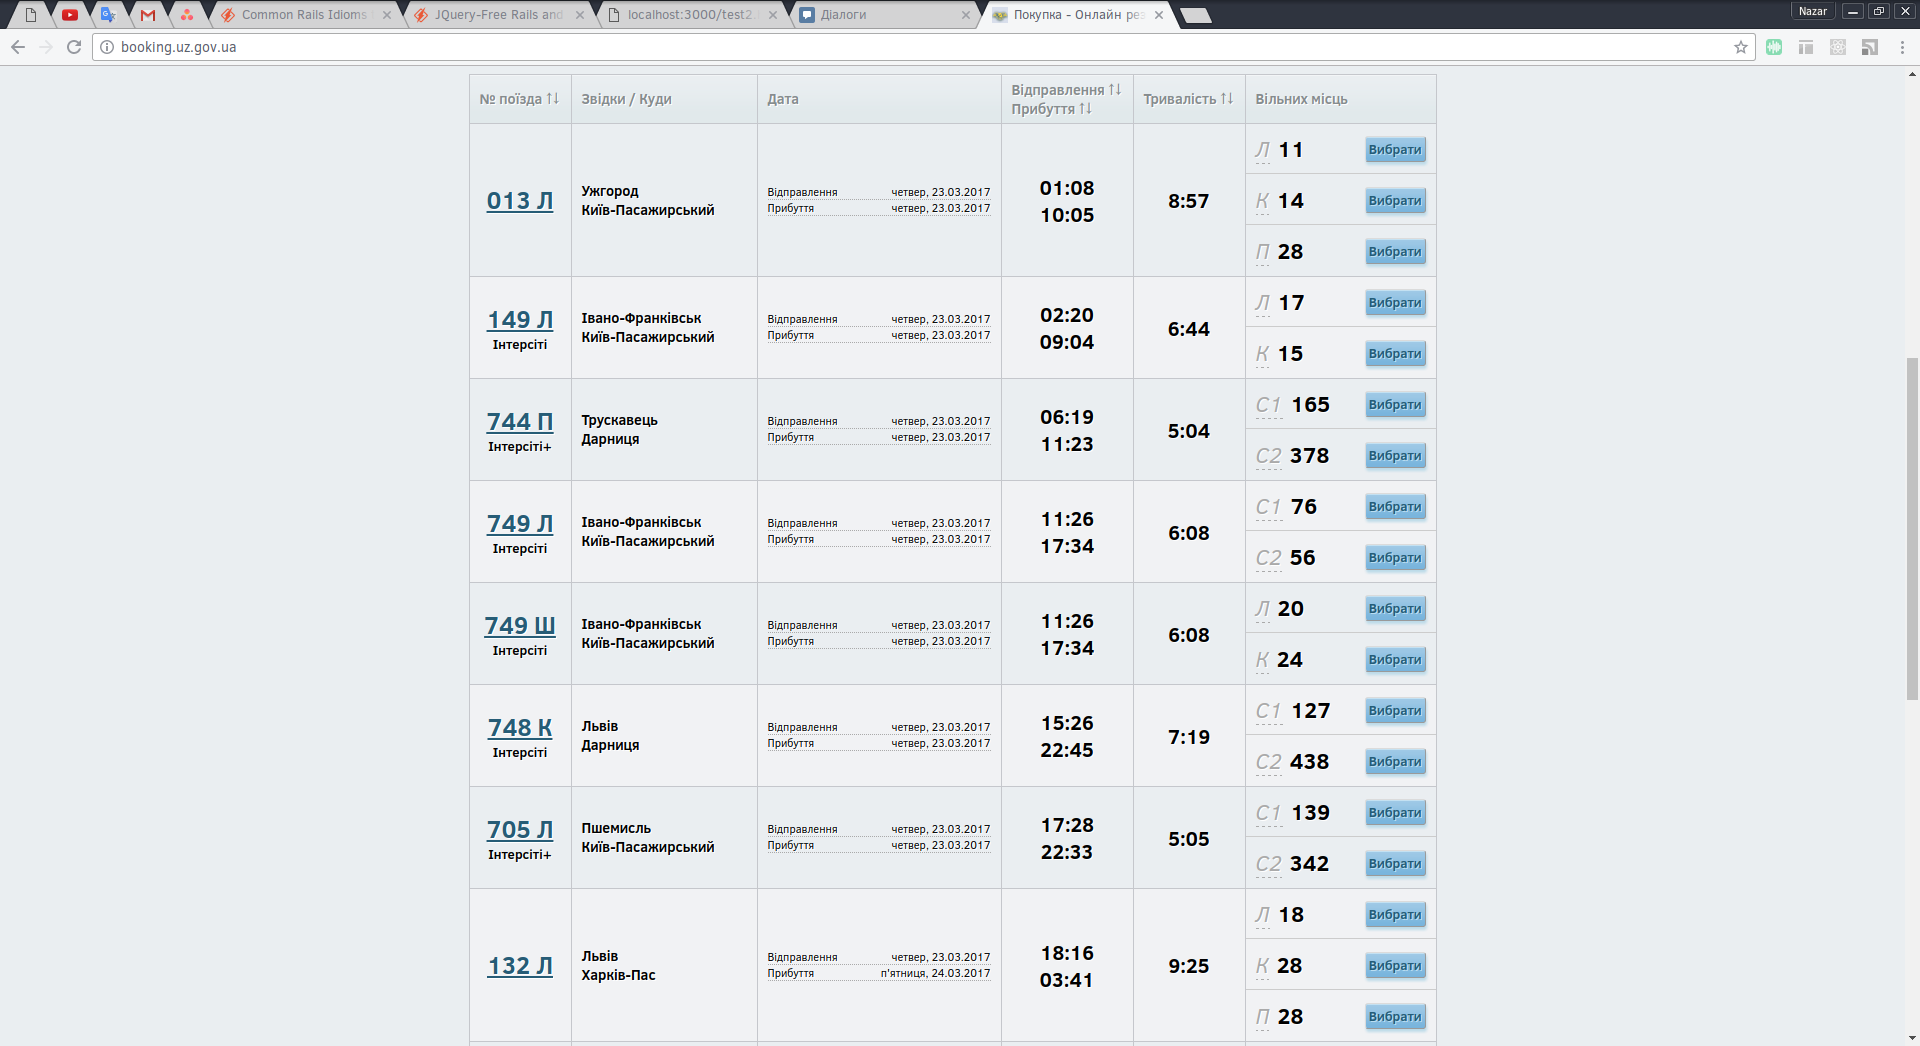Open train 132 Л details
The width and height of the screenshot is (1920, 1046).
point(520,965)
